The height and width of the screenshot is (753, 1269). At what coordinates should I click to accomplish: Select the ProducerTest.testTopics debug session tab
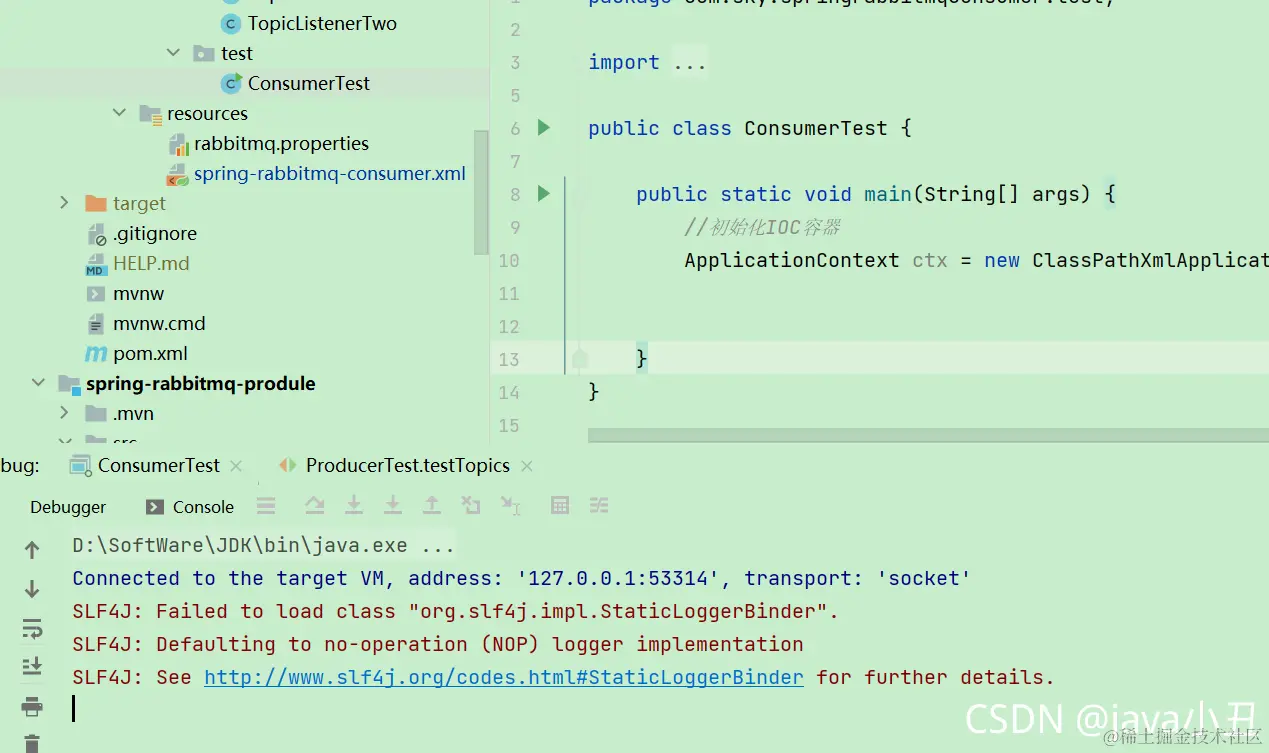tap(408, 465)
